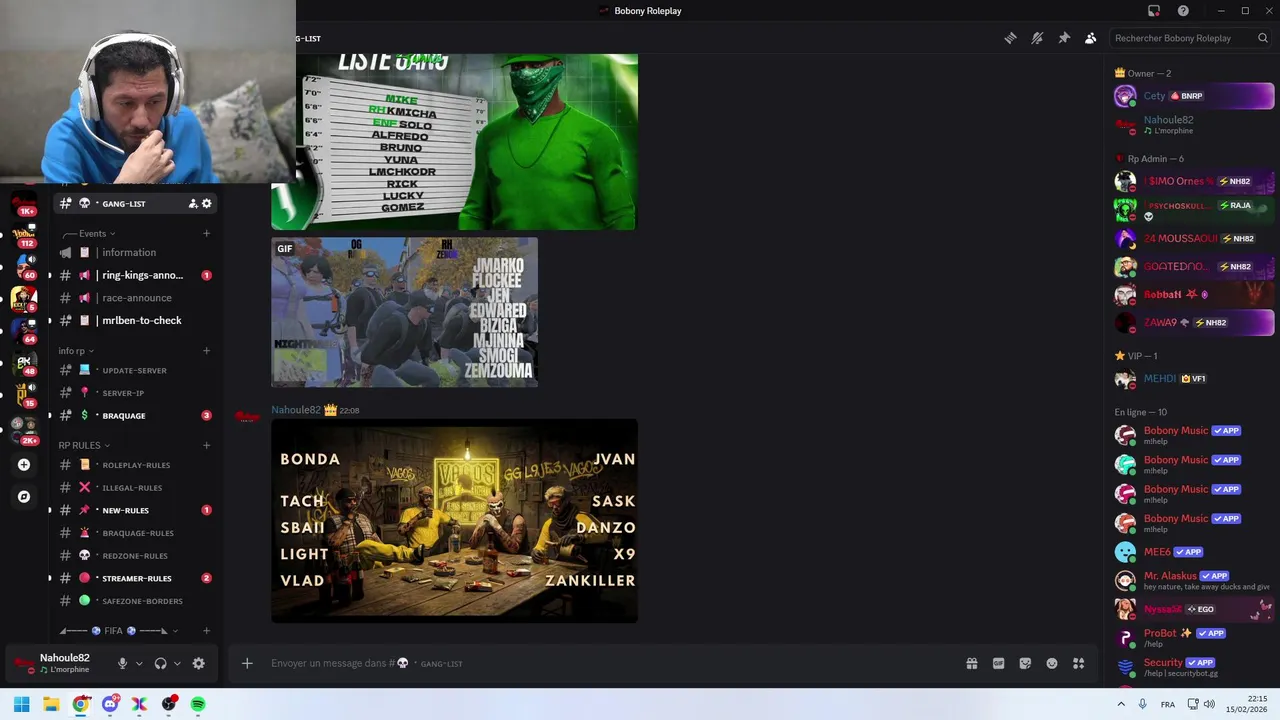The width and height of the screenshot is (1280, 720).
Task: Create channel in FIFA category
Action: (x=206, y=631)
